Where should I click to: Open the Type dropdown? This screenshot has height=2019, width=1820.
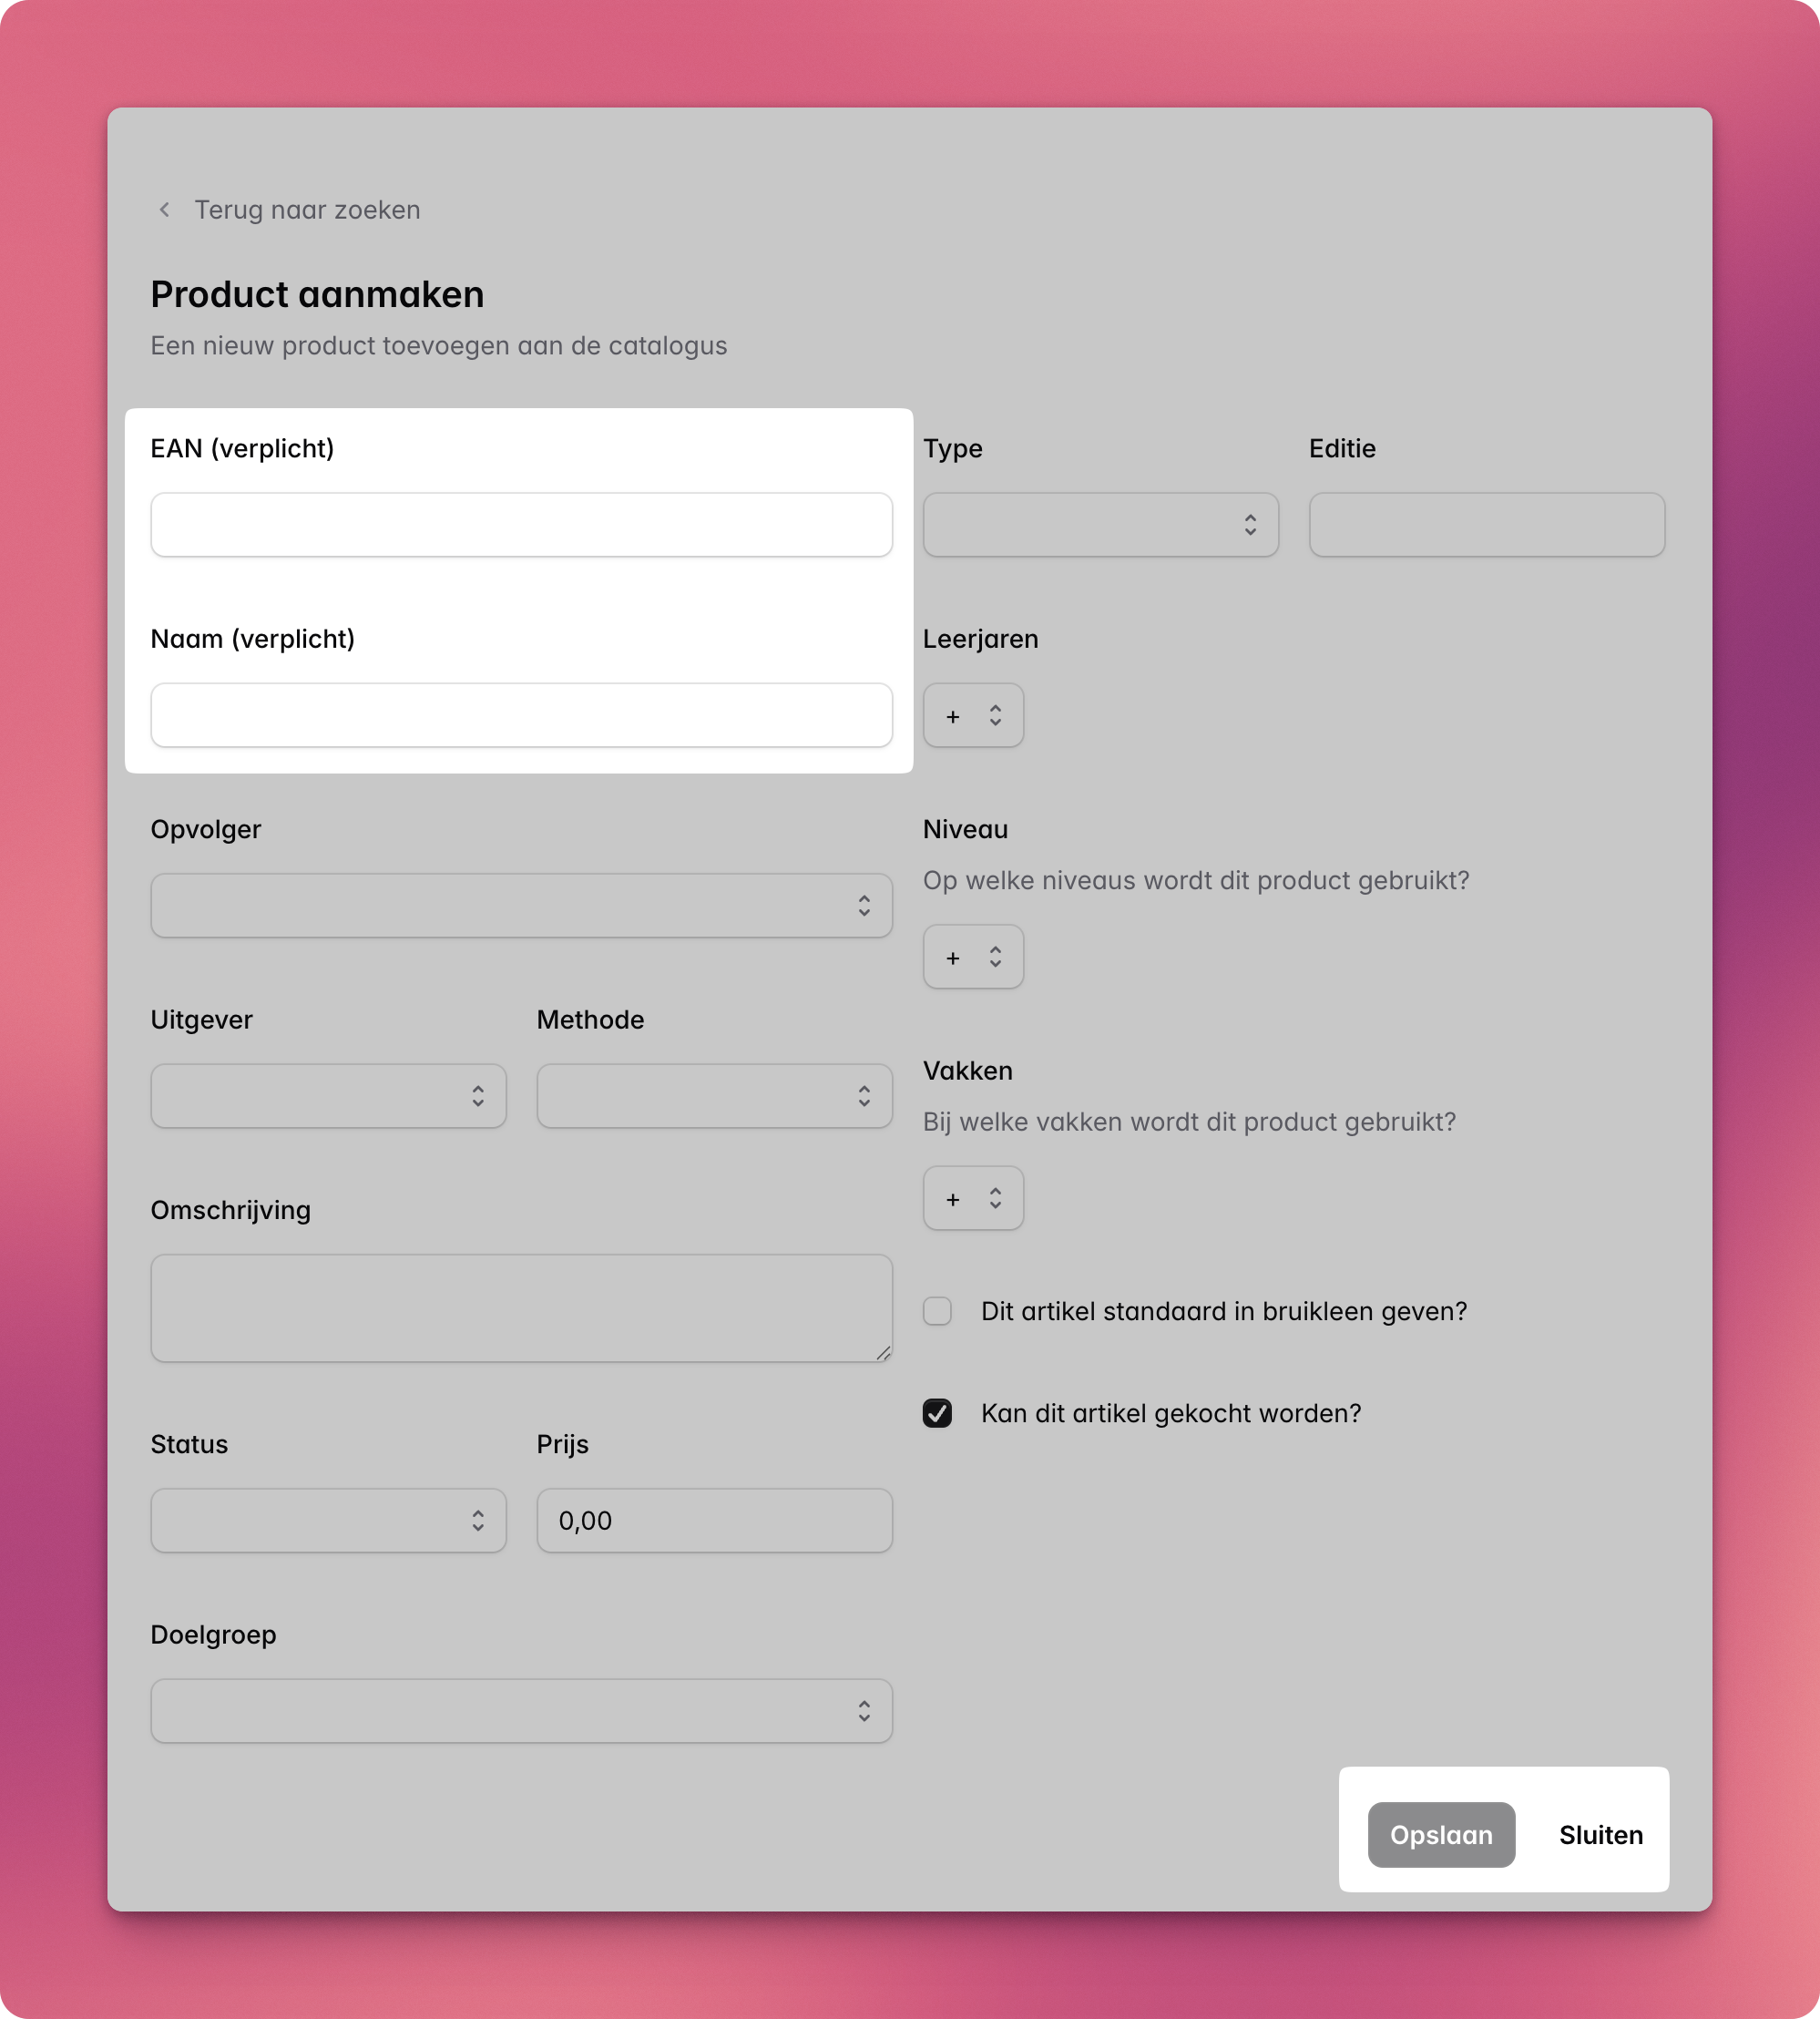1100,525
